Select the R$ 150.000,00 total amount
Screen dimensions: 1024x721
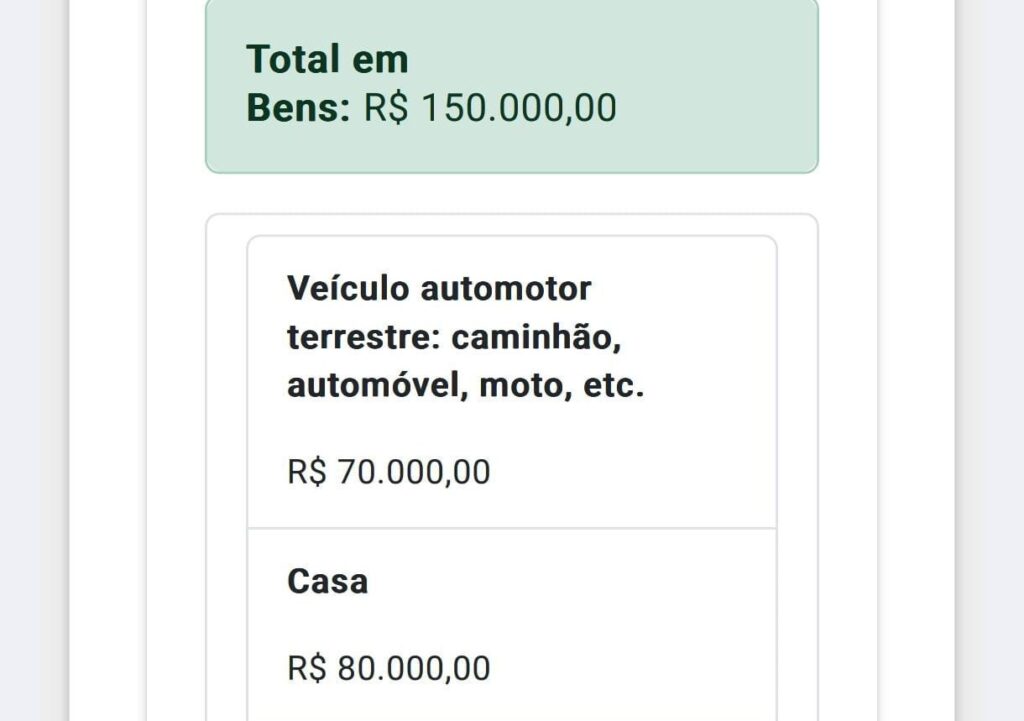pos(490,108)
